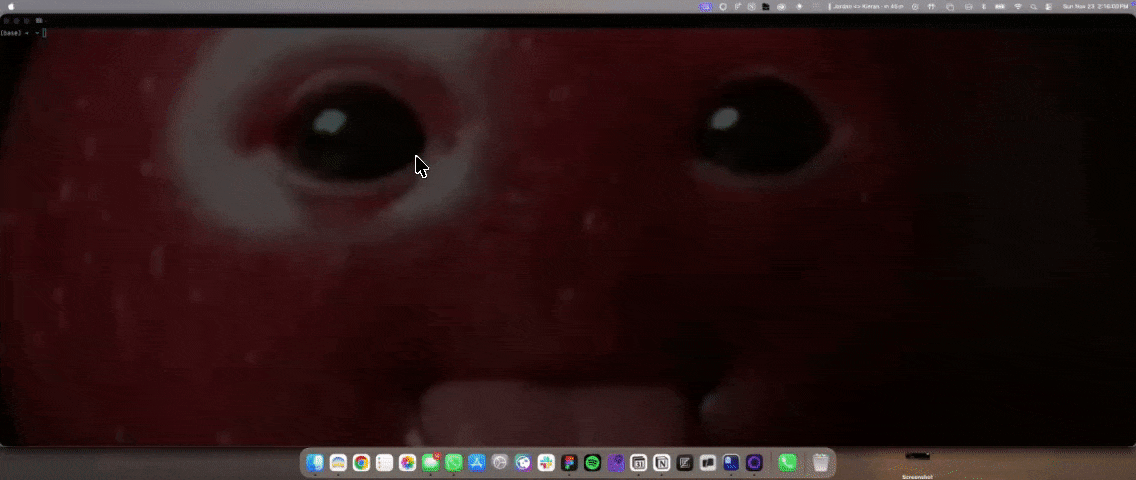Open the Jordan <> Kieran meeting item

[866, 7]
